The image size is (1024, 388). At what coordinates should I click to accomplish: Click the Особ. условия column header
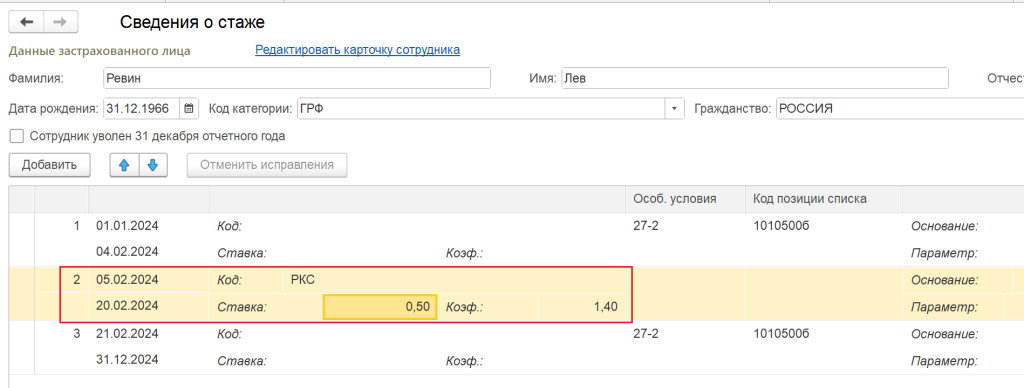click(x=675, y=199)
